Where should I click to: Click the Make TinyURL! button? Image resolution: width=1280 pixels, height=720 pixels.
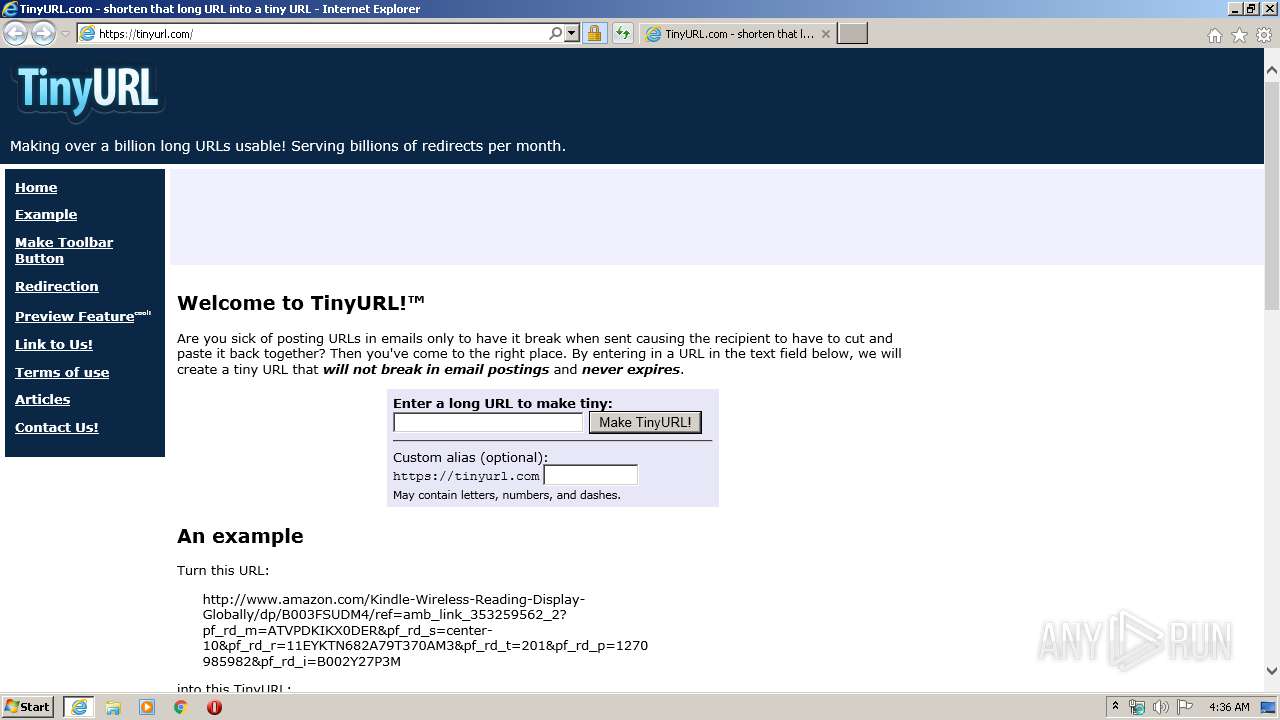(645, 422)
